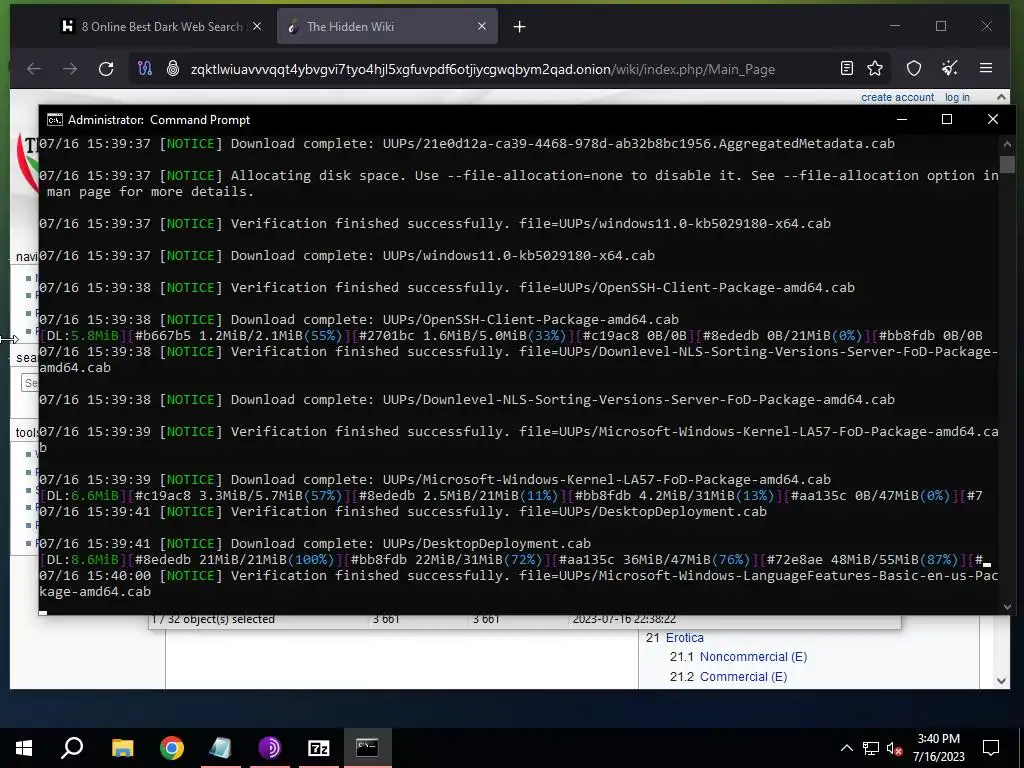Open the Commercial (E) contents link
The height and width of the screenshot is (768, 1024).
coord(743,677)
